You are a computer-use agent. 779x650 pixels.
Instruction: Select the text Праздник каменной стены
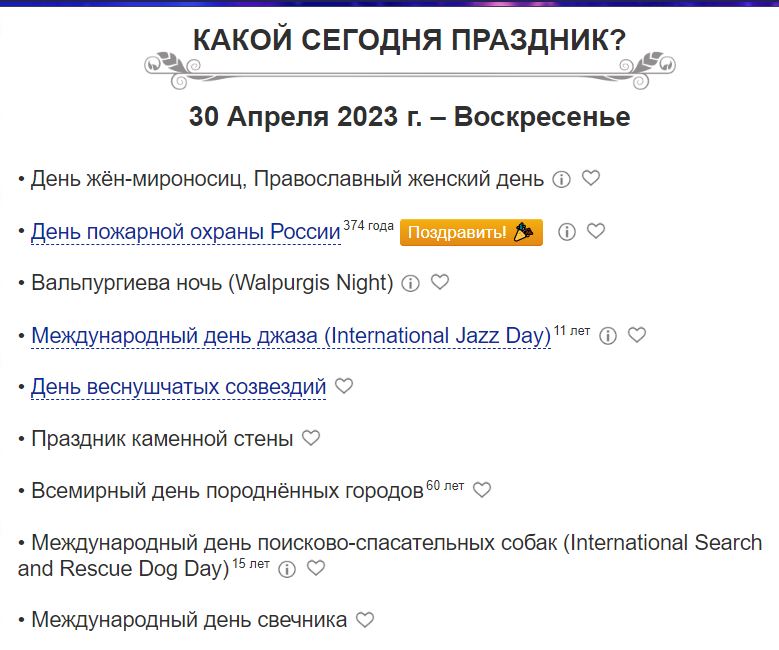tap(162, 439)
